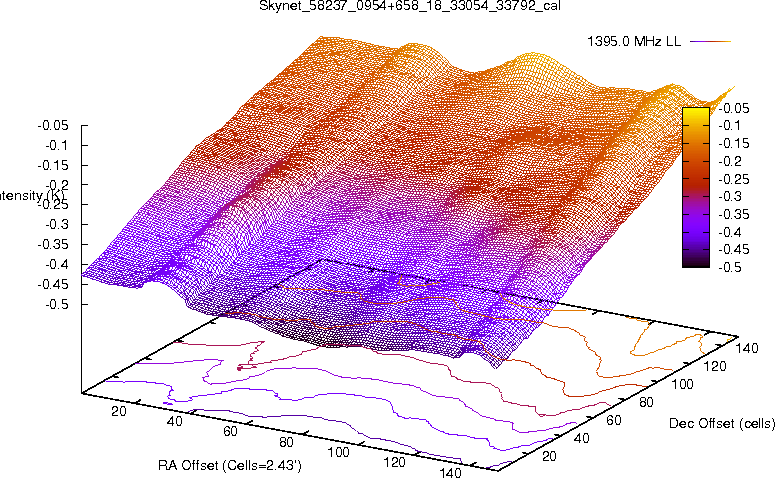Click the -0.4 tick on the intensity axis
775x478 pixels.
click(57, 264)
